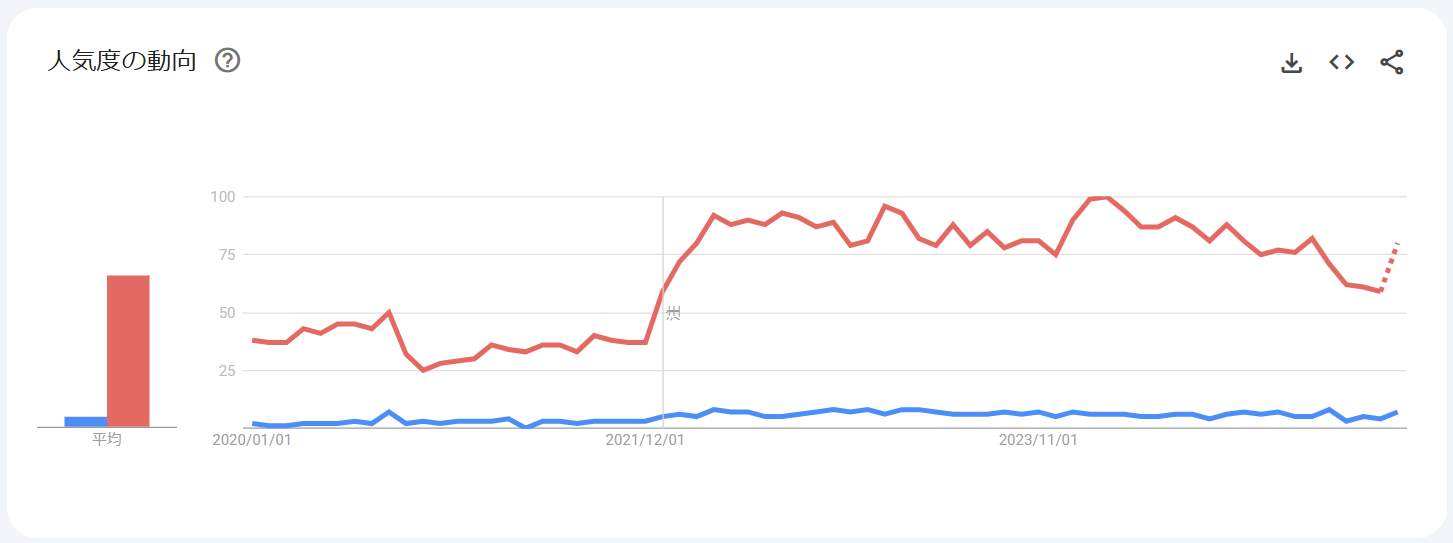The height and width of the screenshot is (543, 1453).
Task: Click the red dotted forecast segment
Action: pyautogui.click(x=1389, y=266)
